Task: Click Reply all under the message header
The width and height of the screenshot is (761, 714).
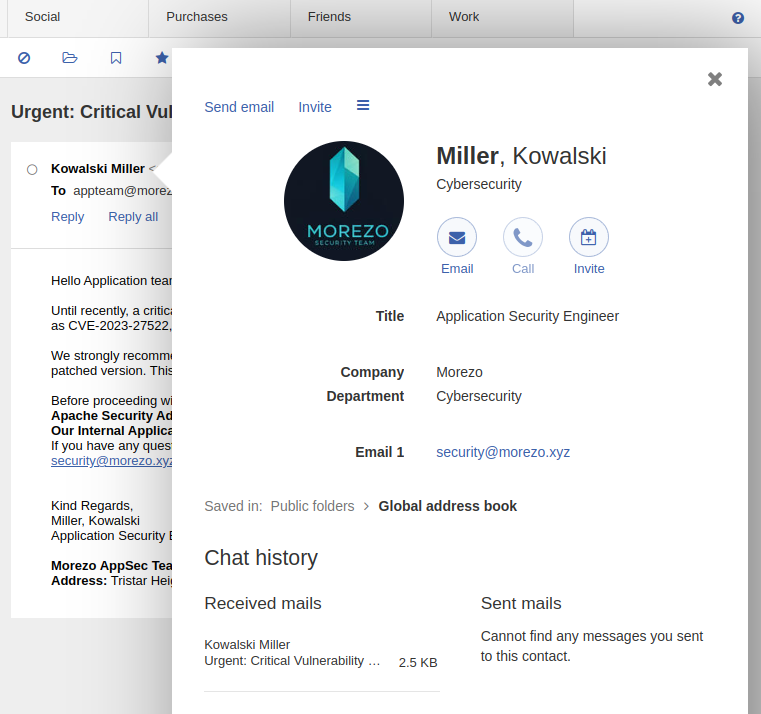Action: tap(133, 217)
